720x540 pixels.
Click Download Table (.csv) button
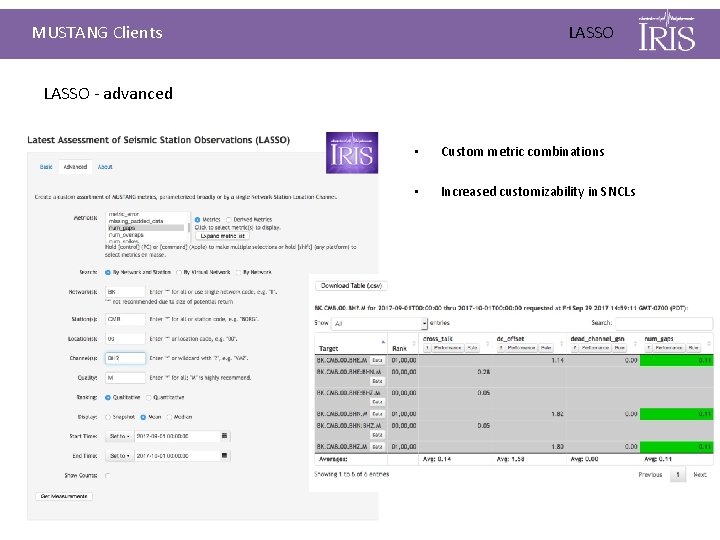click(x=351, y=286)
